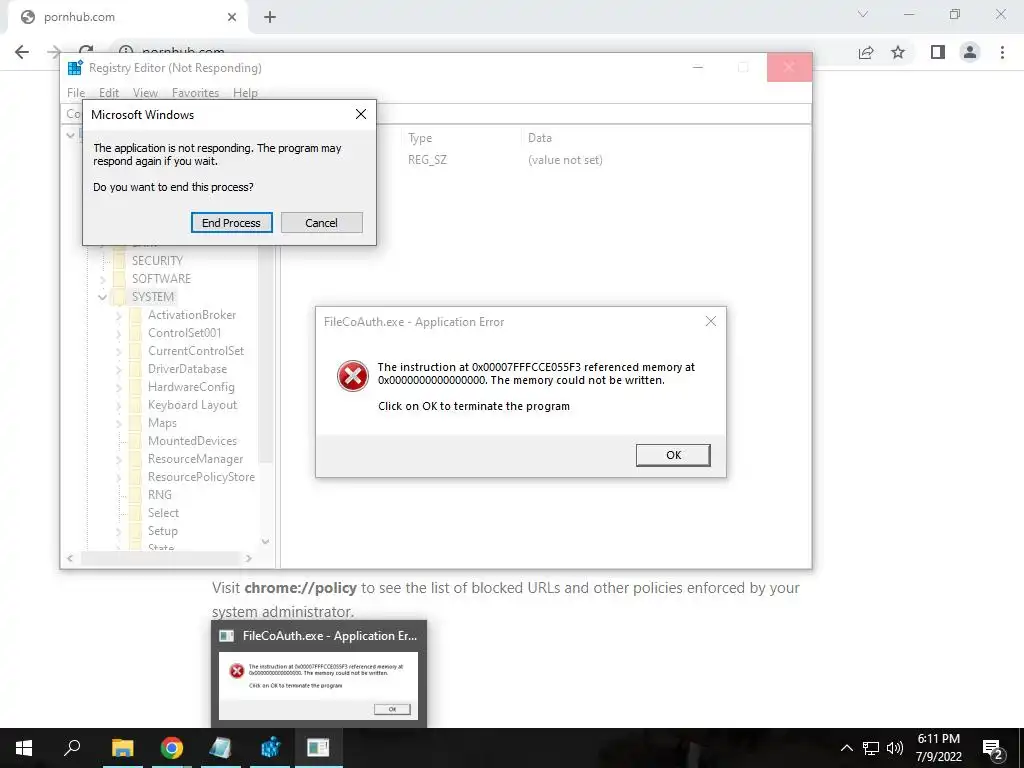Open the View menu in Registry Editor
This screenshot has width=1024, height=768.
pyautogui.click(x=145, y=93)
